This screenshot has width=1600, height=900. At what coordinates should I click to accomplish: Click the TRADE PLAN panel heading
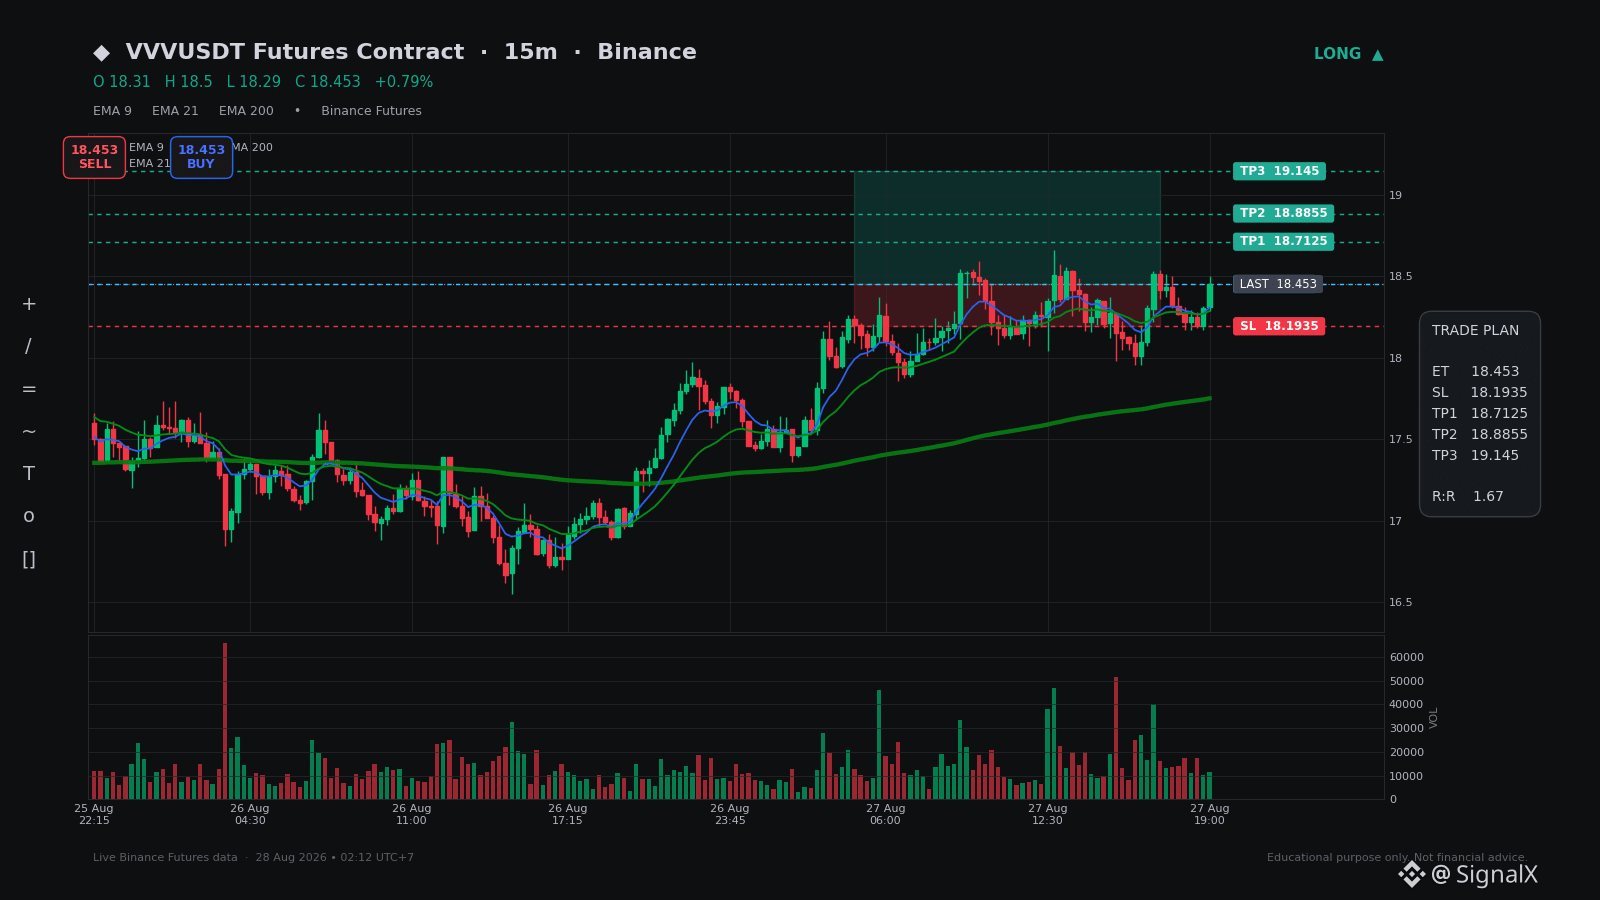click(x=1475, y=331)
